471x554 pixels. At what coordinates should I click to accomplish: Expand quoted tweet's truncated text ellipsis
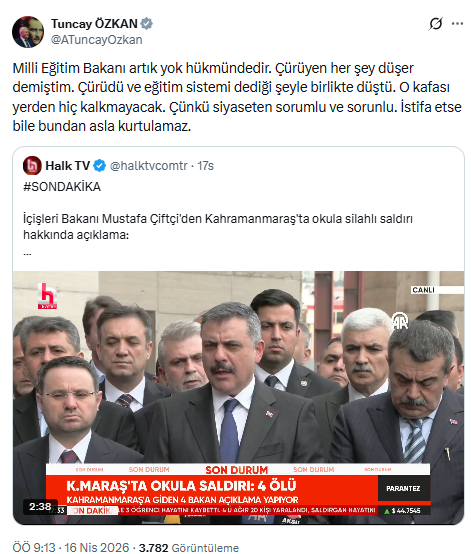27,254
